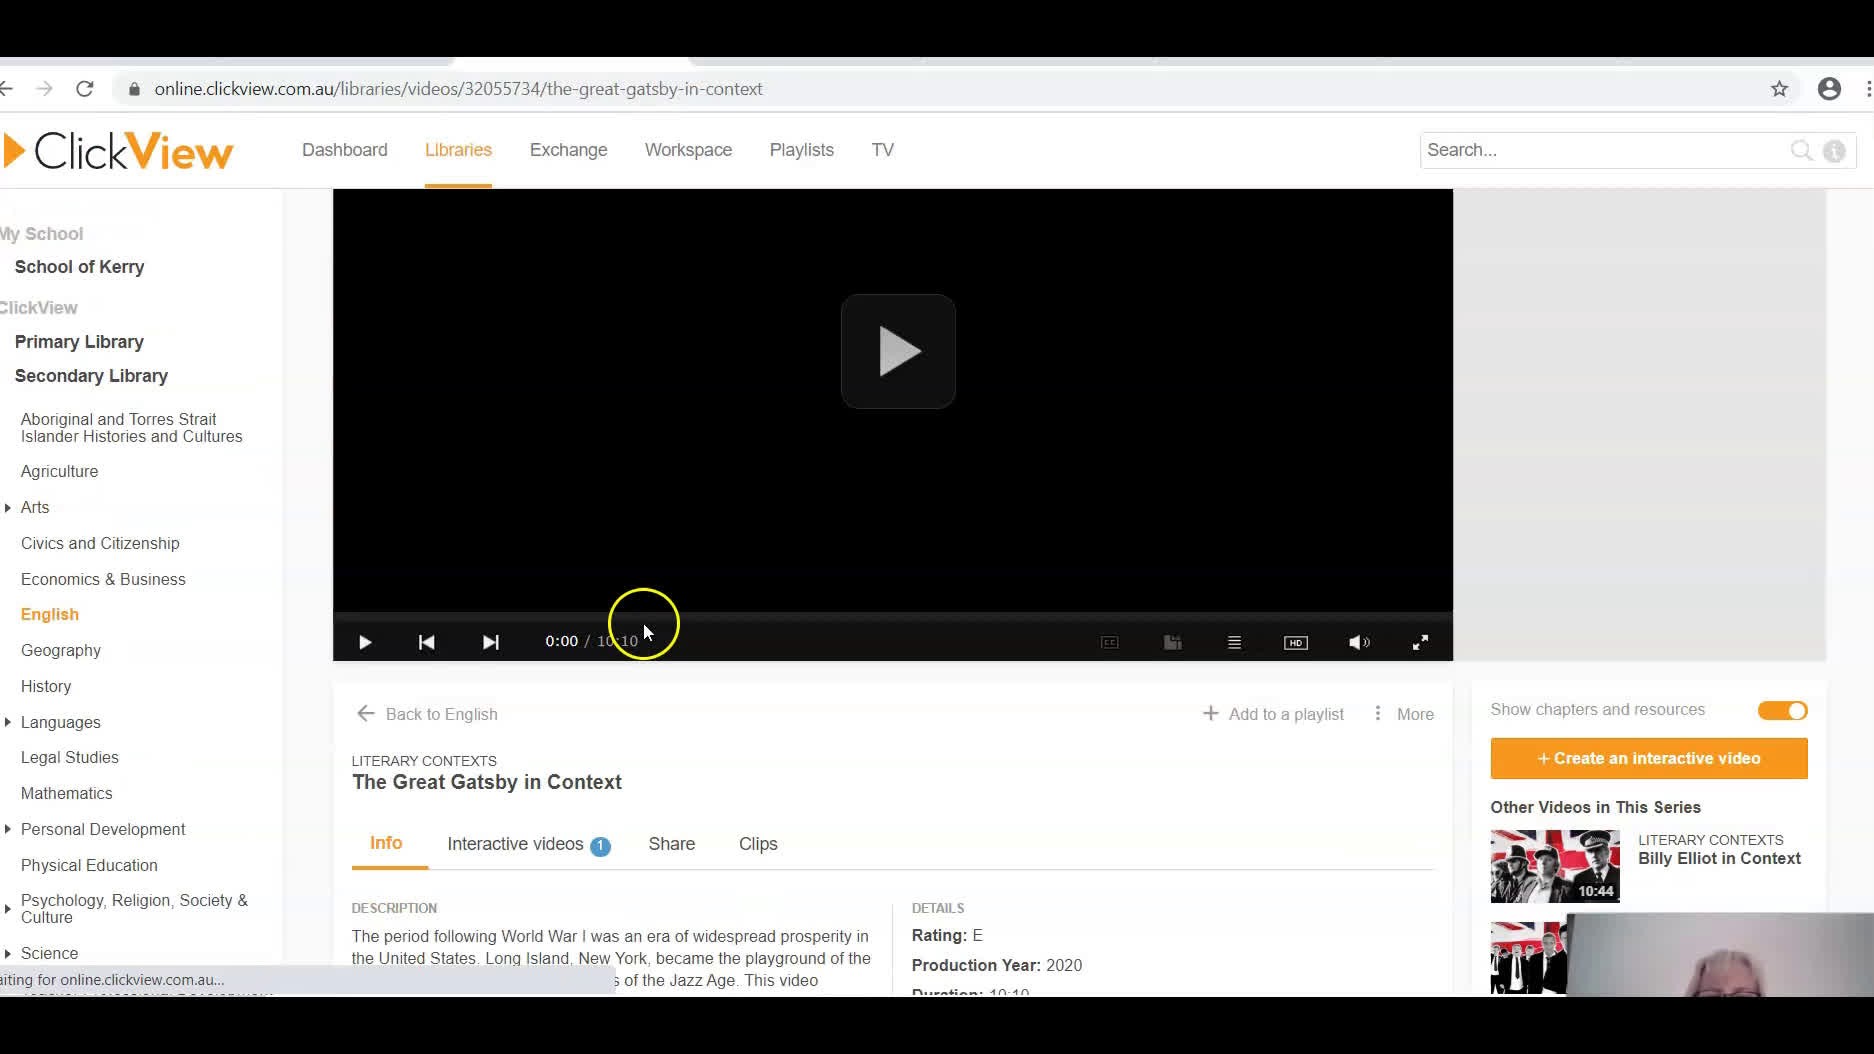The image size is (1874, 1054).
Task: Click the browser address bar URL
Action: pyautogui.click(x=458, y=89)
